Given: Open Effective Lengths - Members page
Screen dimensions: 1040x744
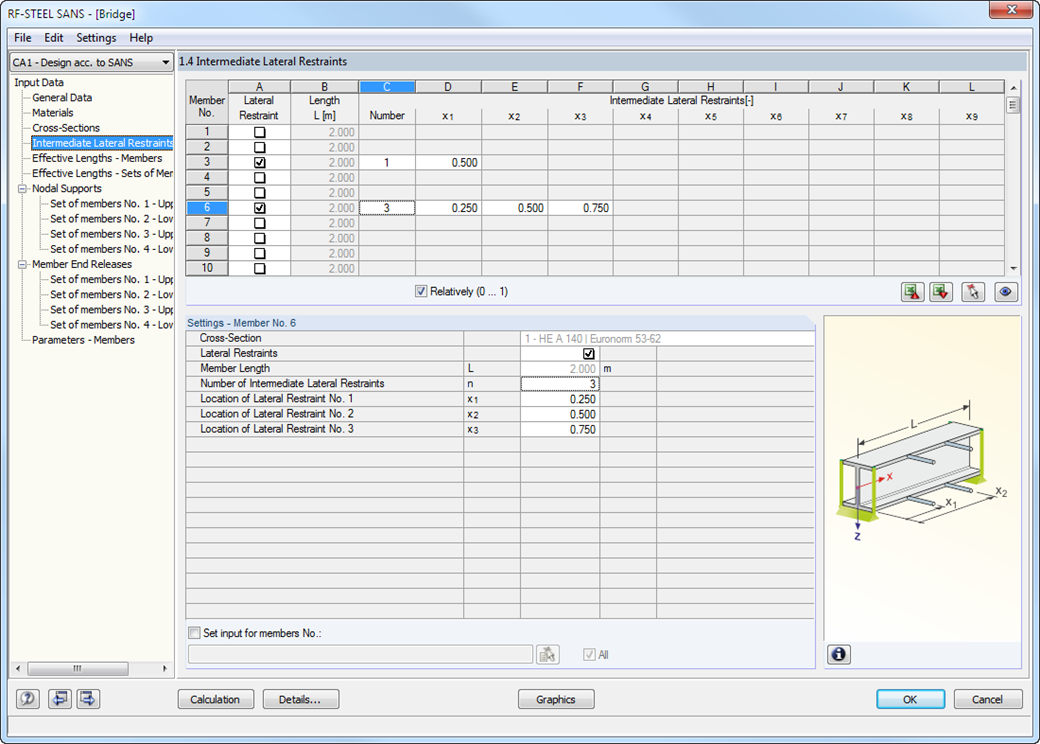Looking at the screenshot, I should click(x=97, y=158).
